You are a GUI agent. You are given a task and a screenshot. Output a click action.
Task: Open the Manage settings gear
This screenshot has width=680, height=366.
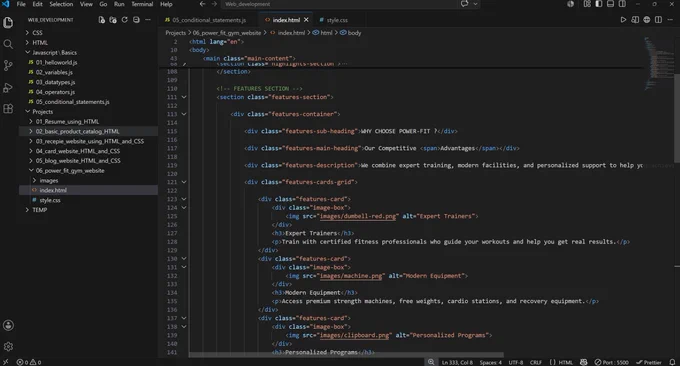tap(8, 346)
